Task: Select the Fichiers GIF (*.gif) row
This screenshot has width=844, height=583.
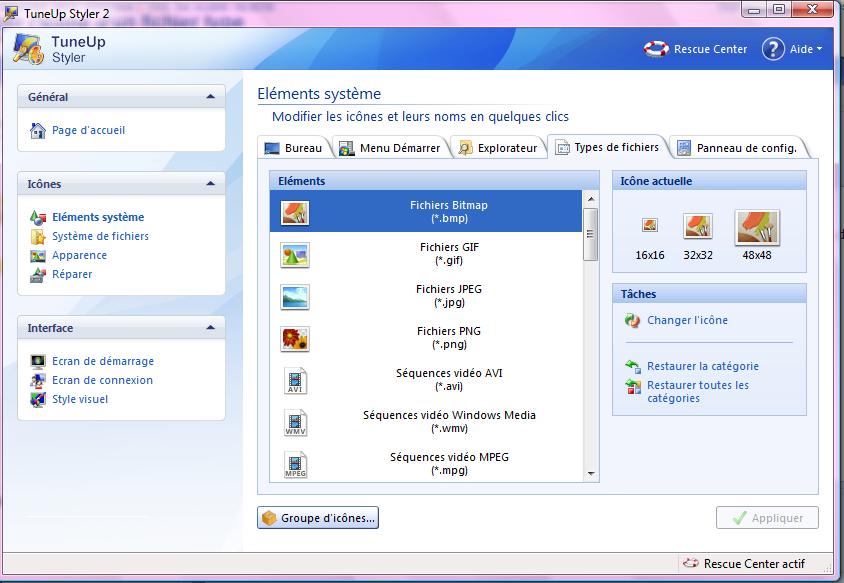Action: [x=426, y=255]
